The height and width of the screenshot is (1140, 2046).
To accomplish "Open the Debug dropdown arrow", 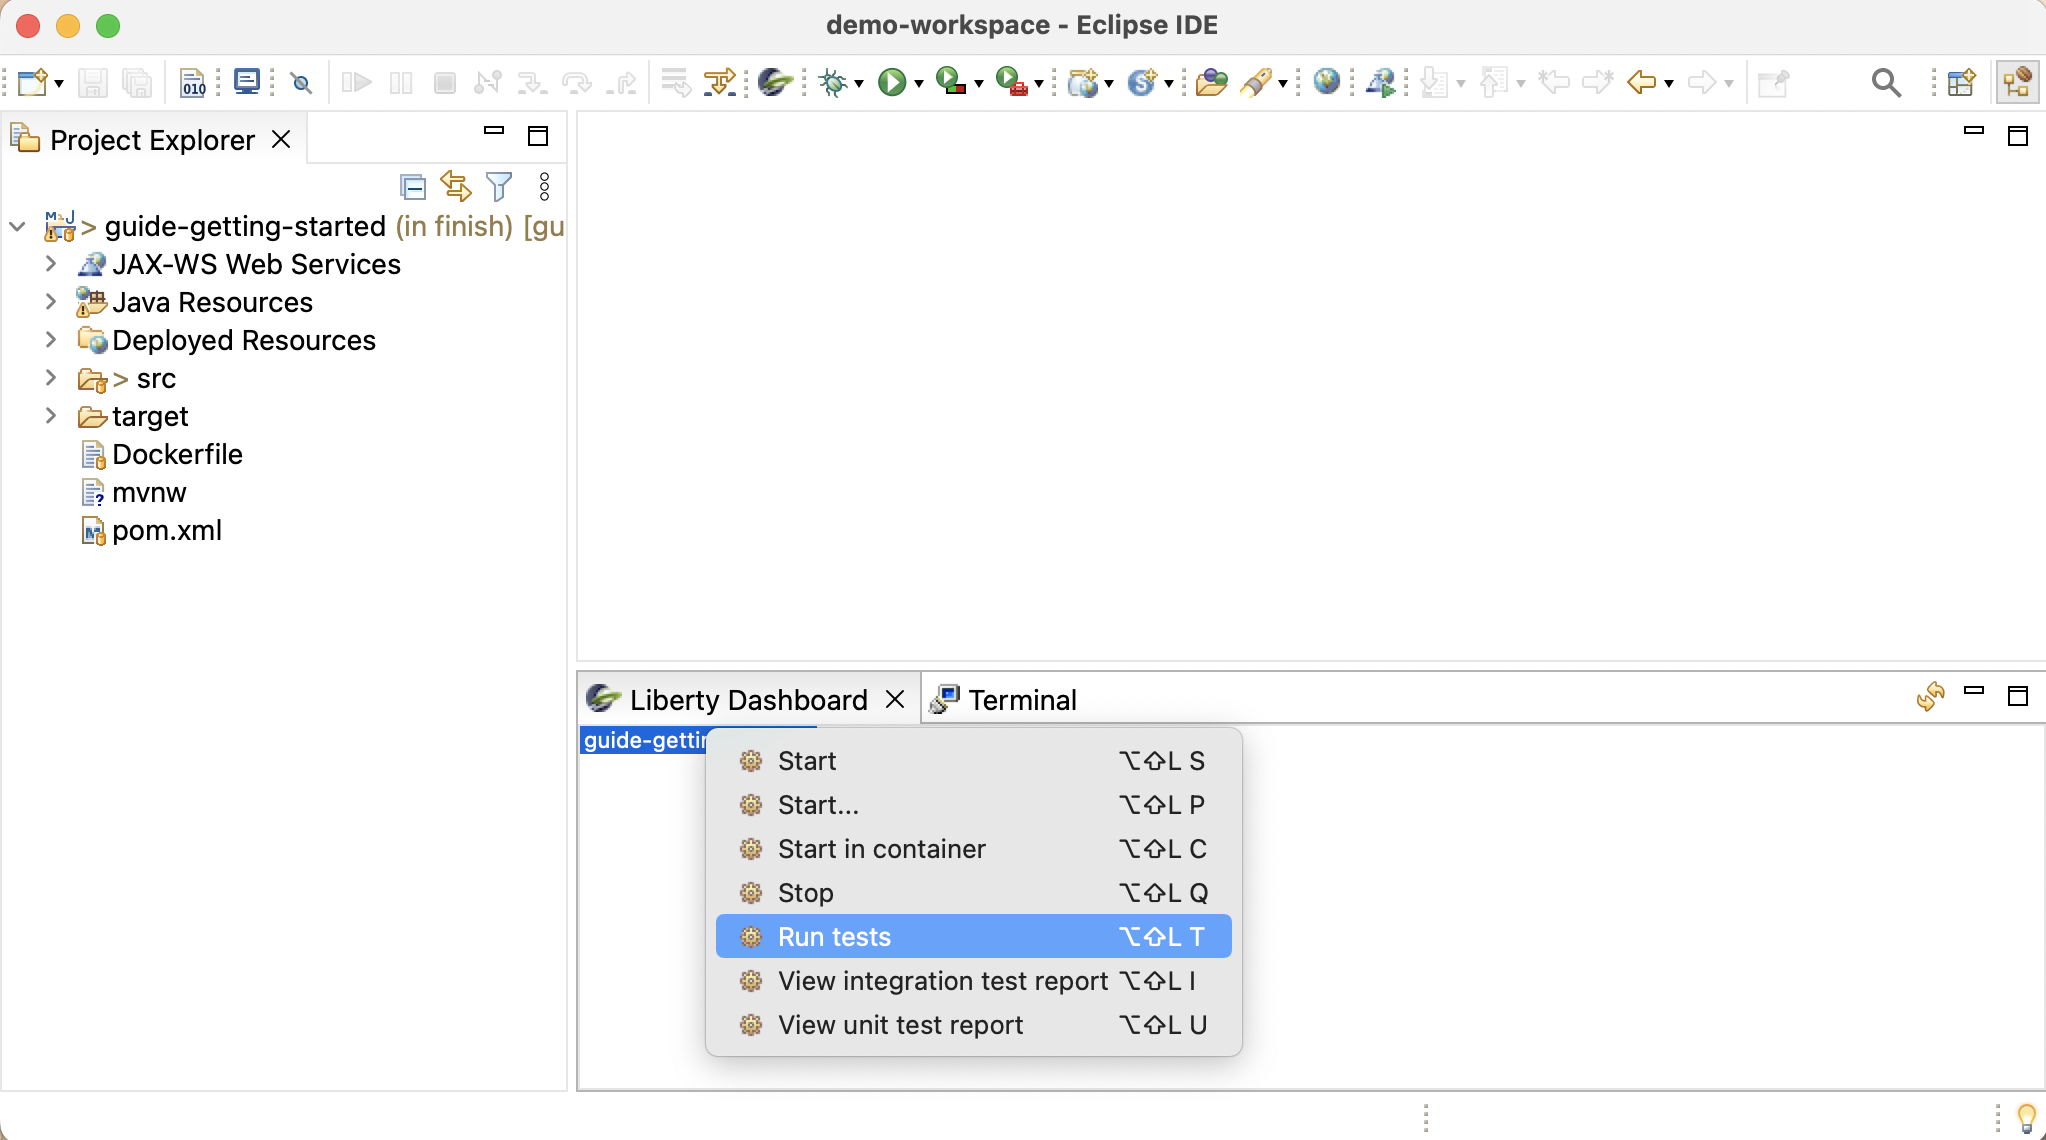I will coord(859,84).
